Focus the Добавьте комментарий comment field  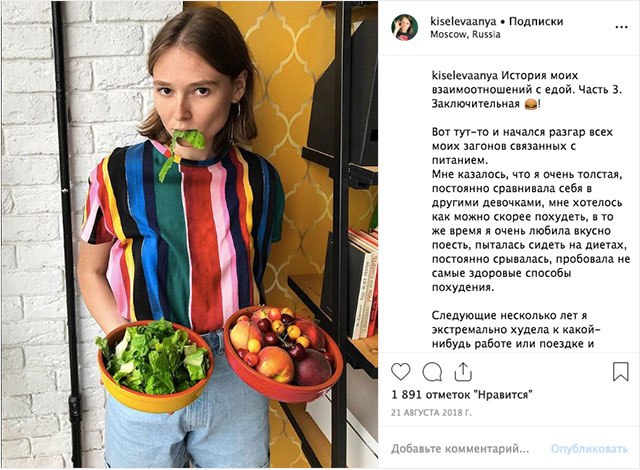point(460,449)
